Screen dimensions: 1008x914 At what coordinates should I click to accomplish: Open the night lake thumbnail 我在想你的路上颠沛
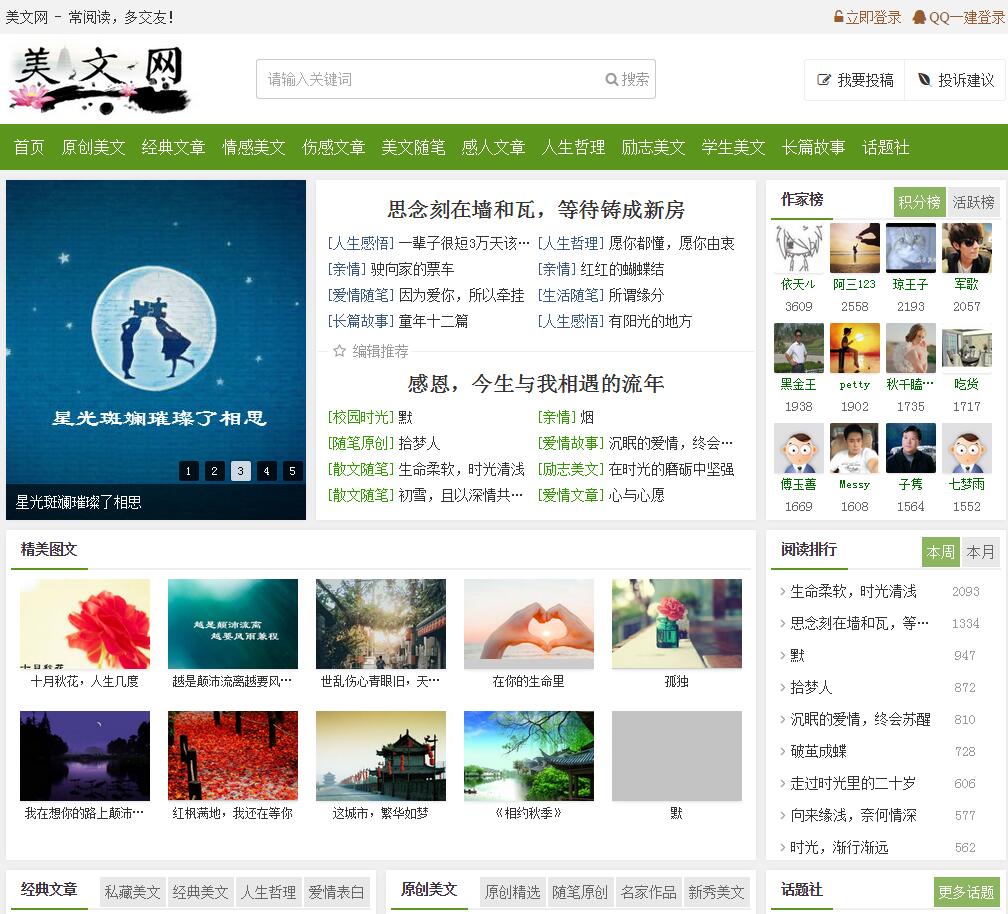coord(85,756)
